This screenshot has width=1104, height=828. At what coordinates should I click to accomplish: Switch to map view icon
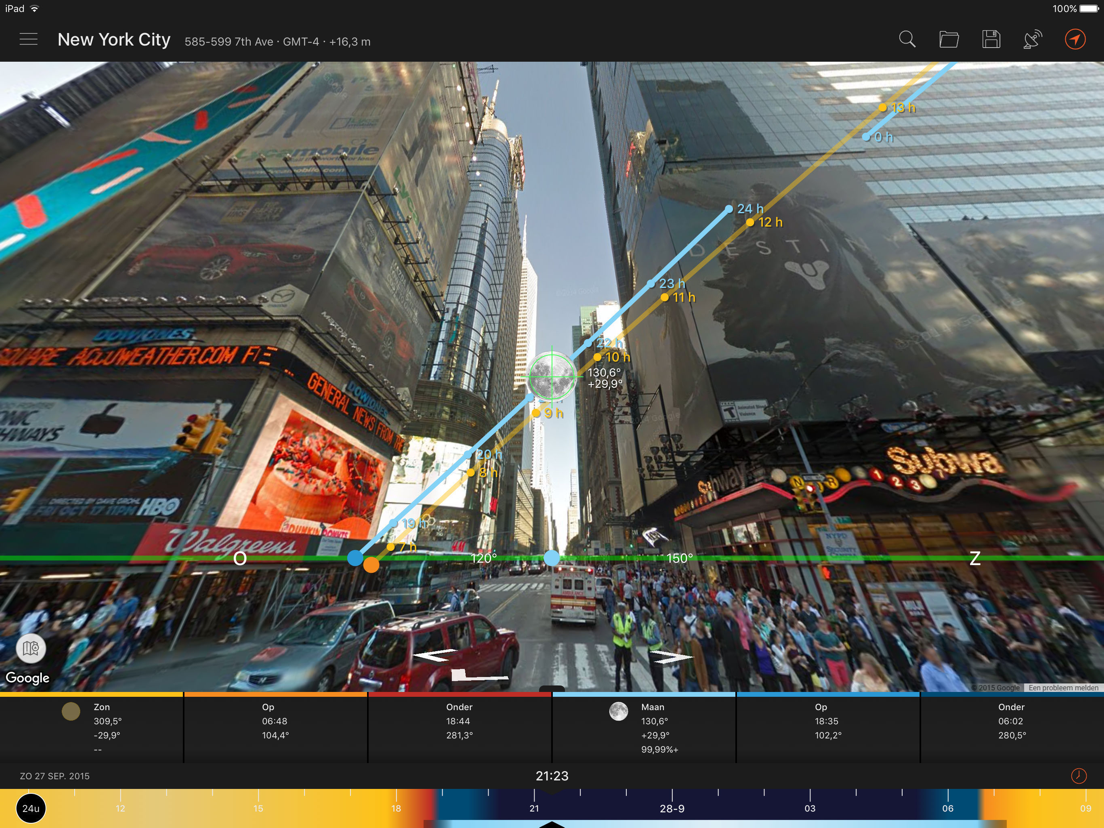pyautogui.click(x=30, y=648)
